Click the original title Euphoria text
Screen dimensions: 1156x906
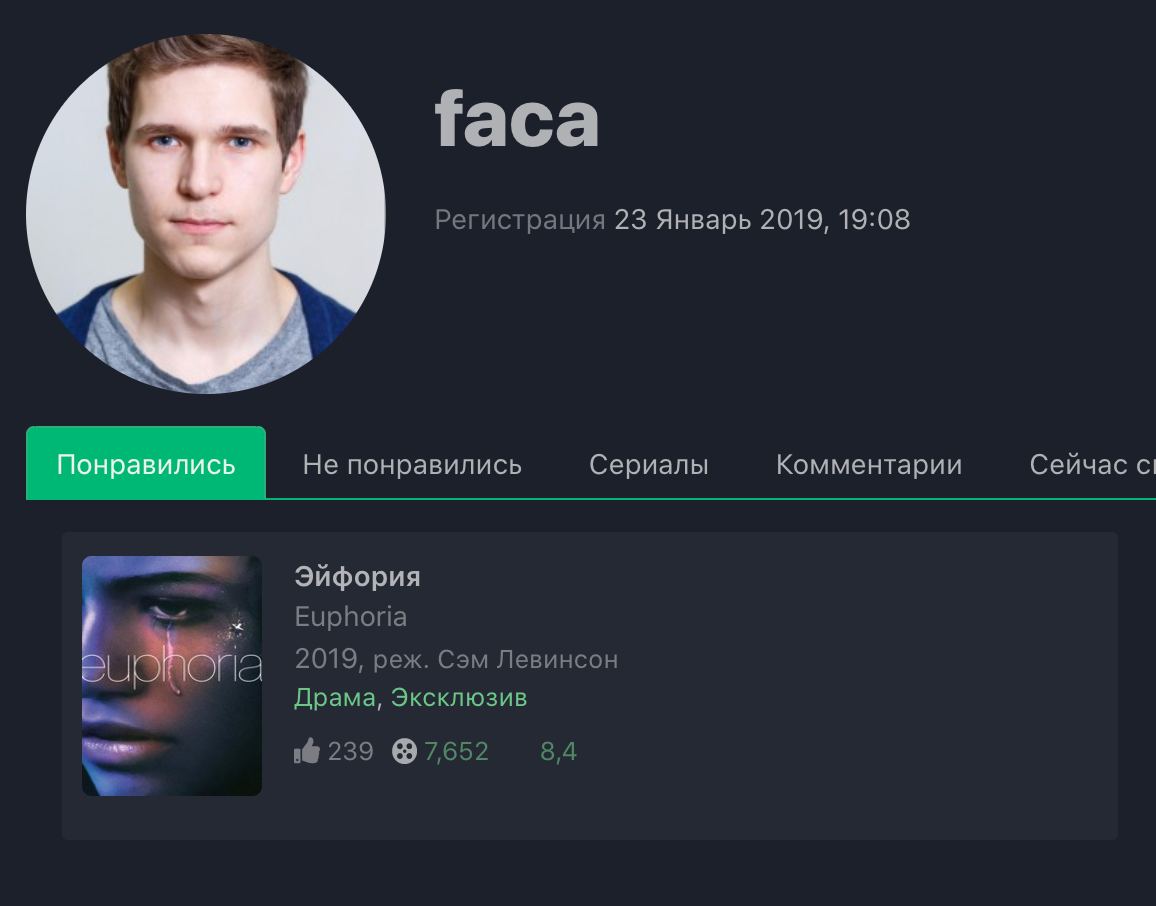(x=351, y=616)
